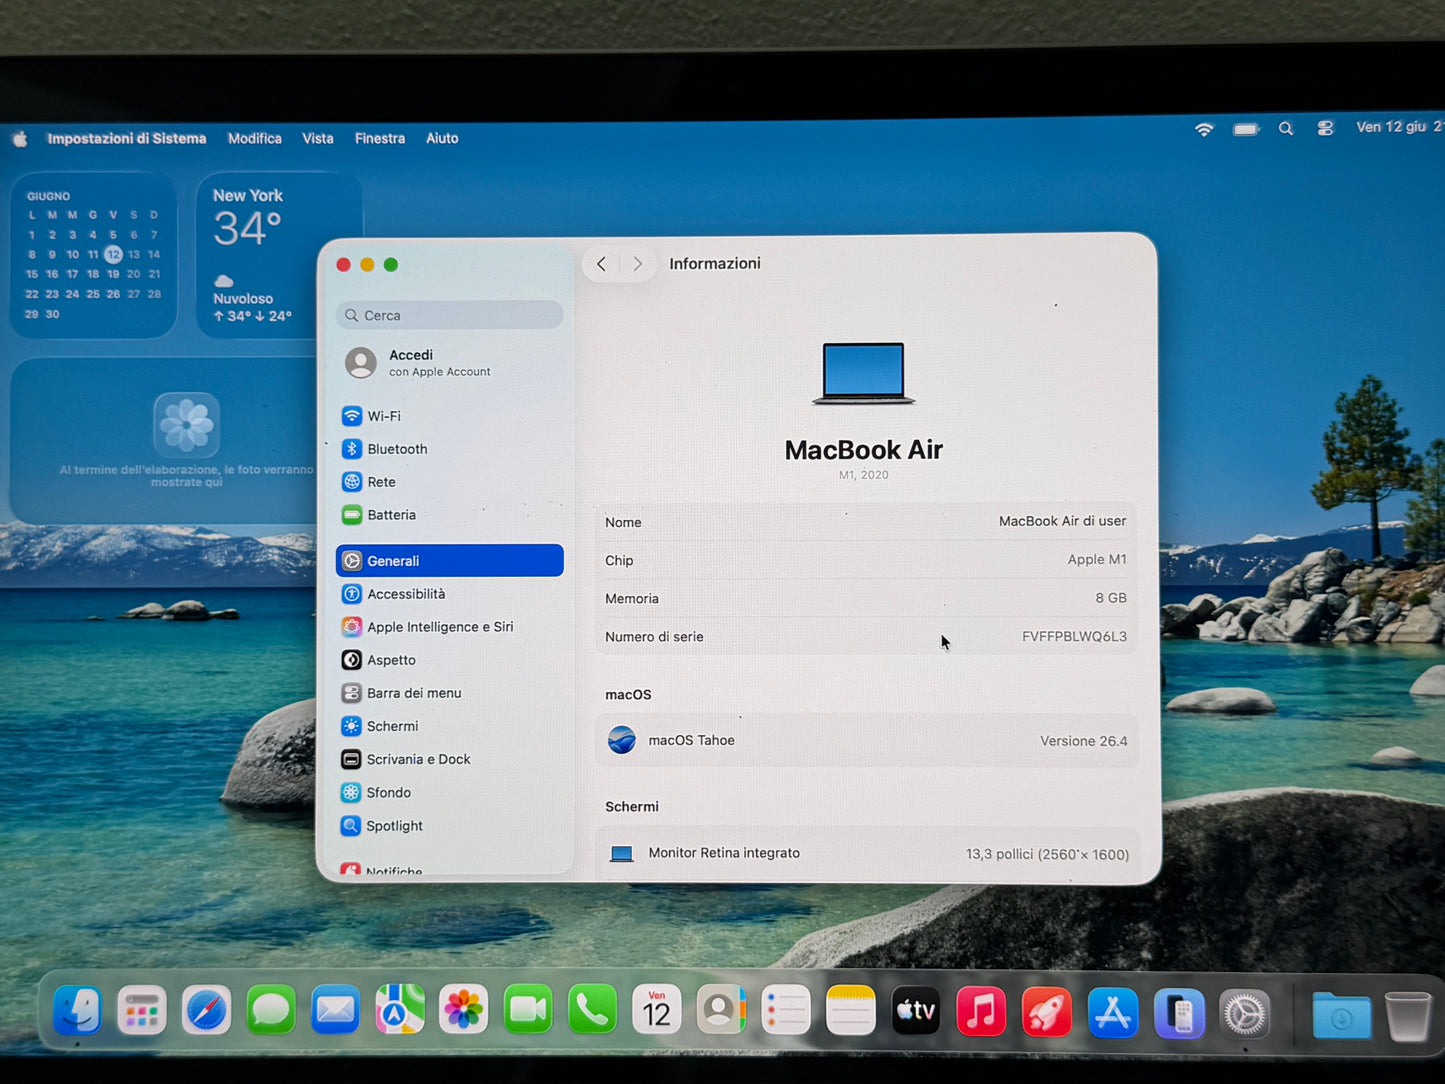
Task: Open the Finestra menu
Action: 380,139
